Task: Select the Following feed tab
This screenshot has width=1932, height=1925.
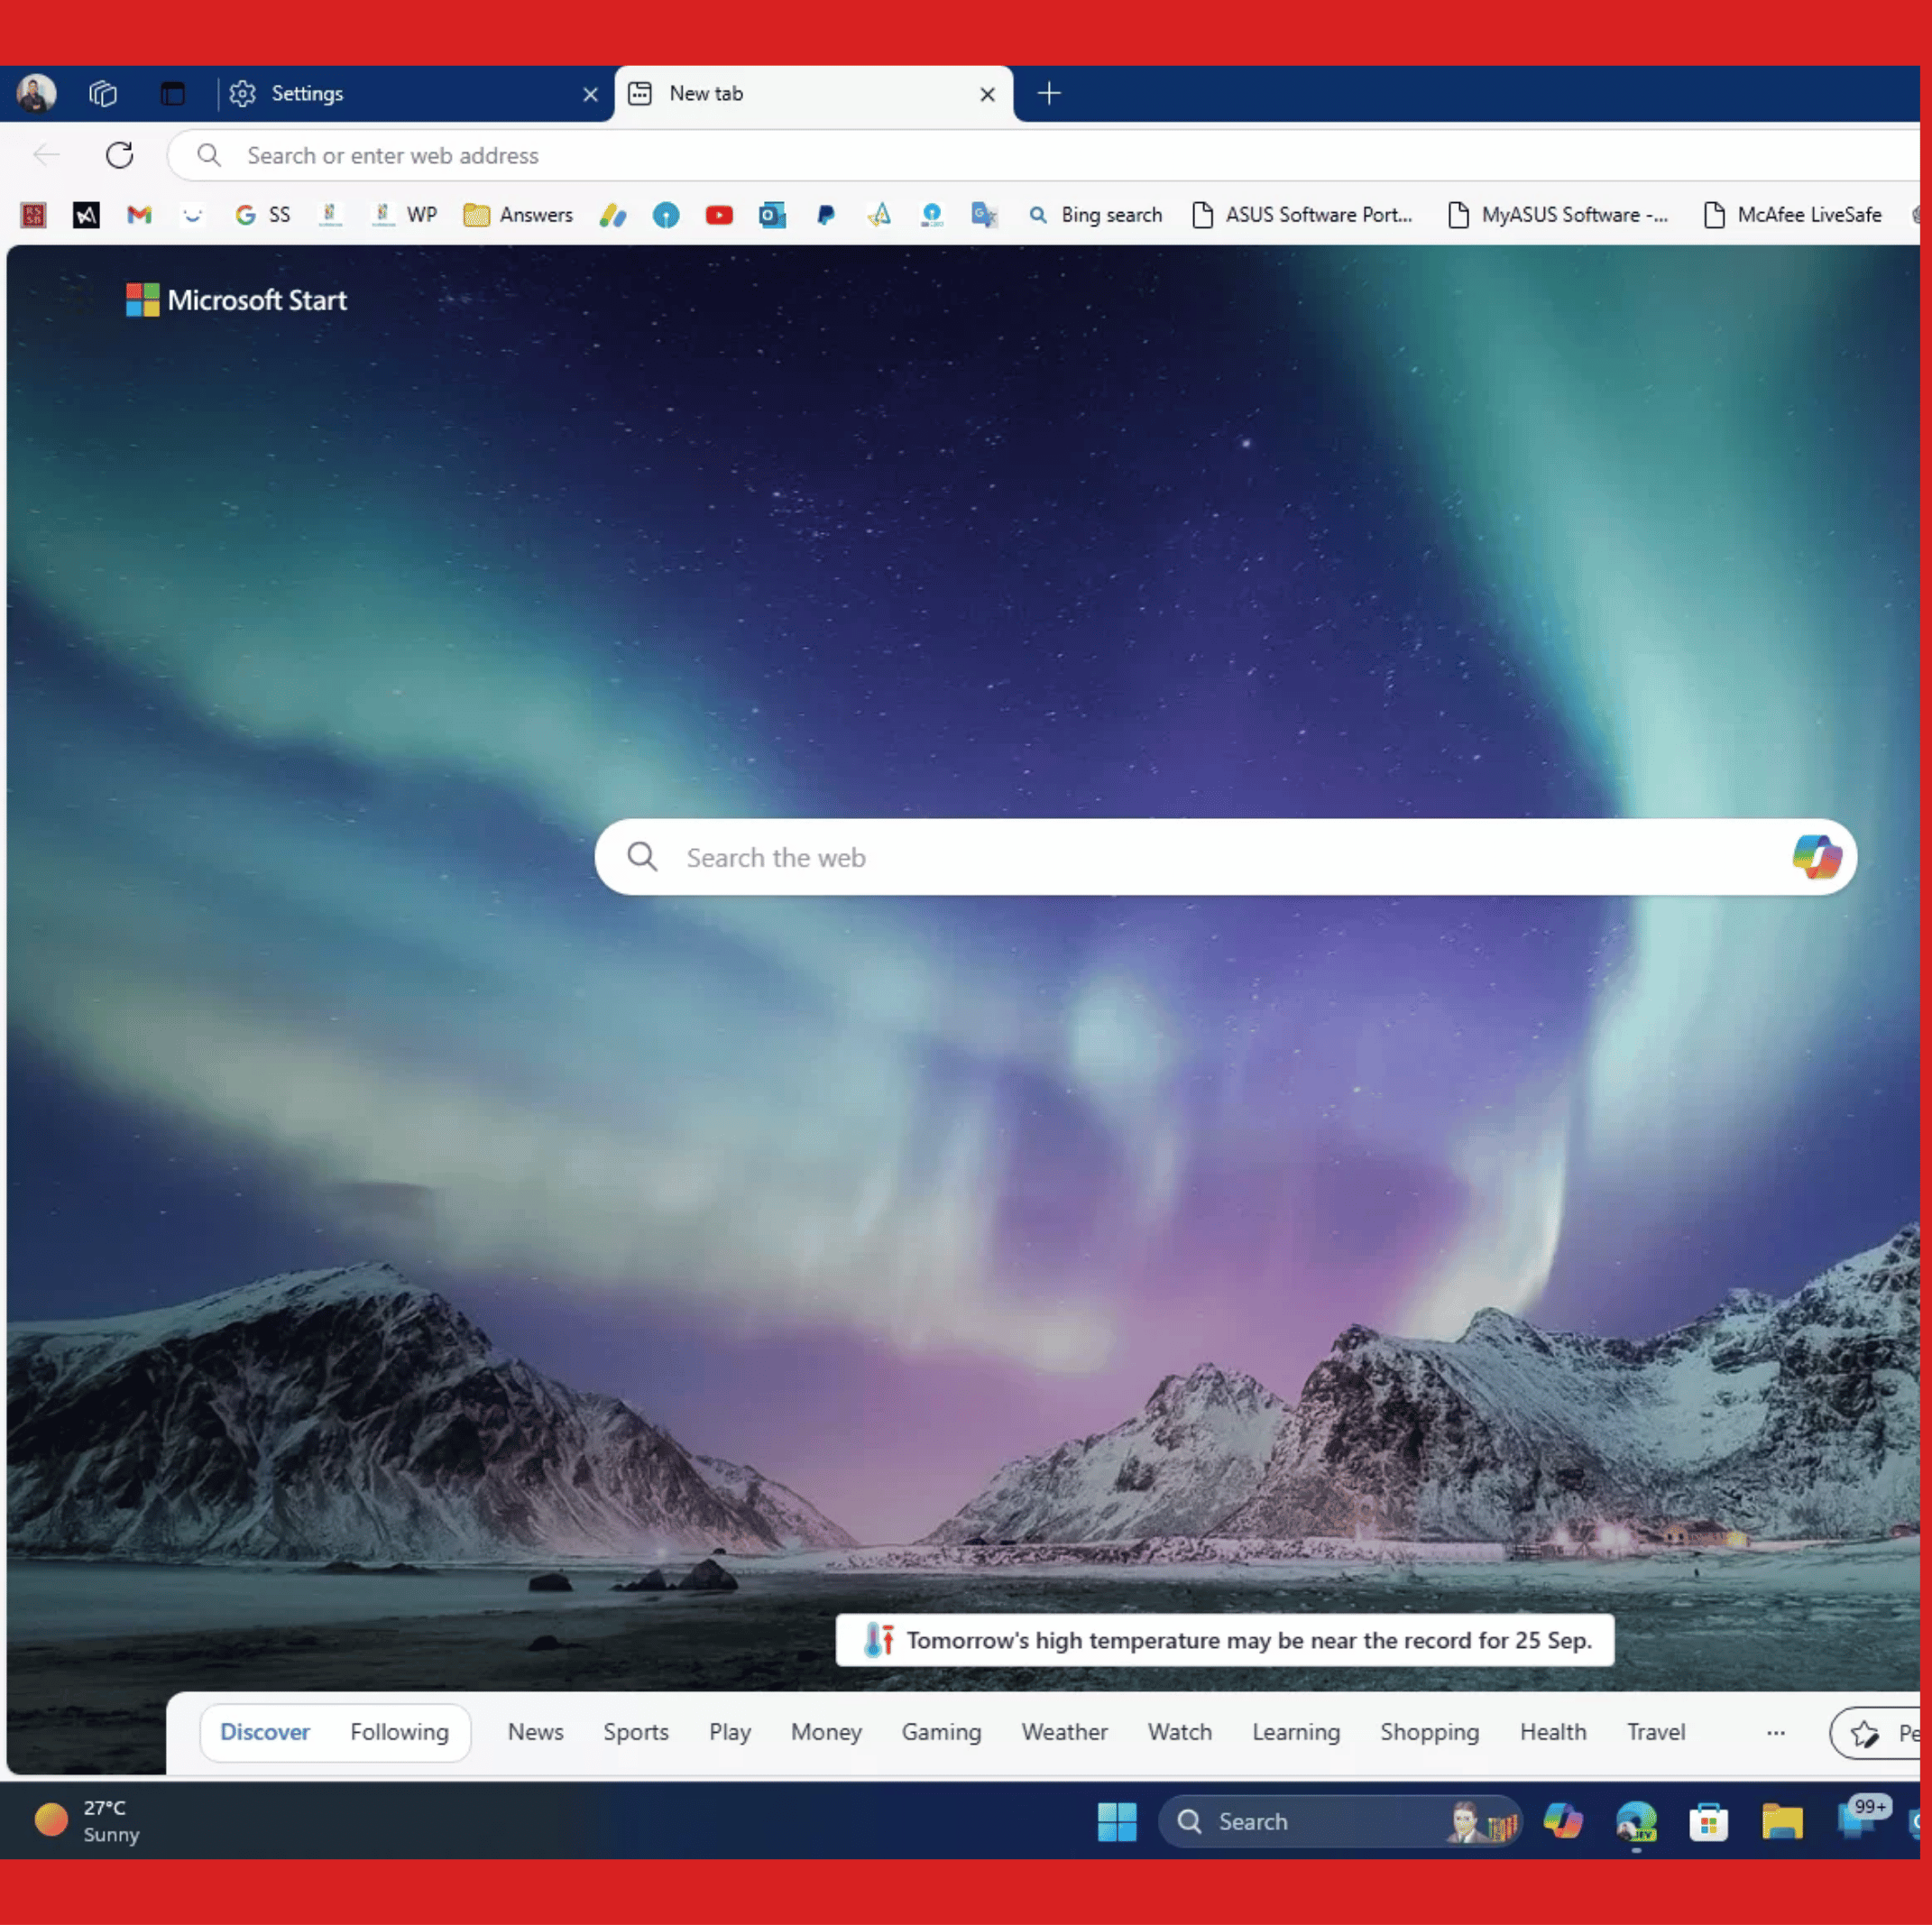Action: click(399, 1732)
